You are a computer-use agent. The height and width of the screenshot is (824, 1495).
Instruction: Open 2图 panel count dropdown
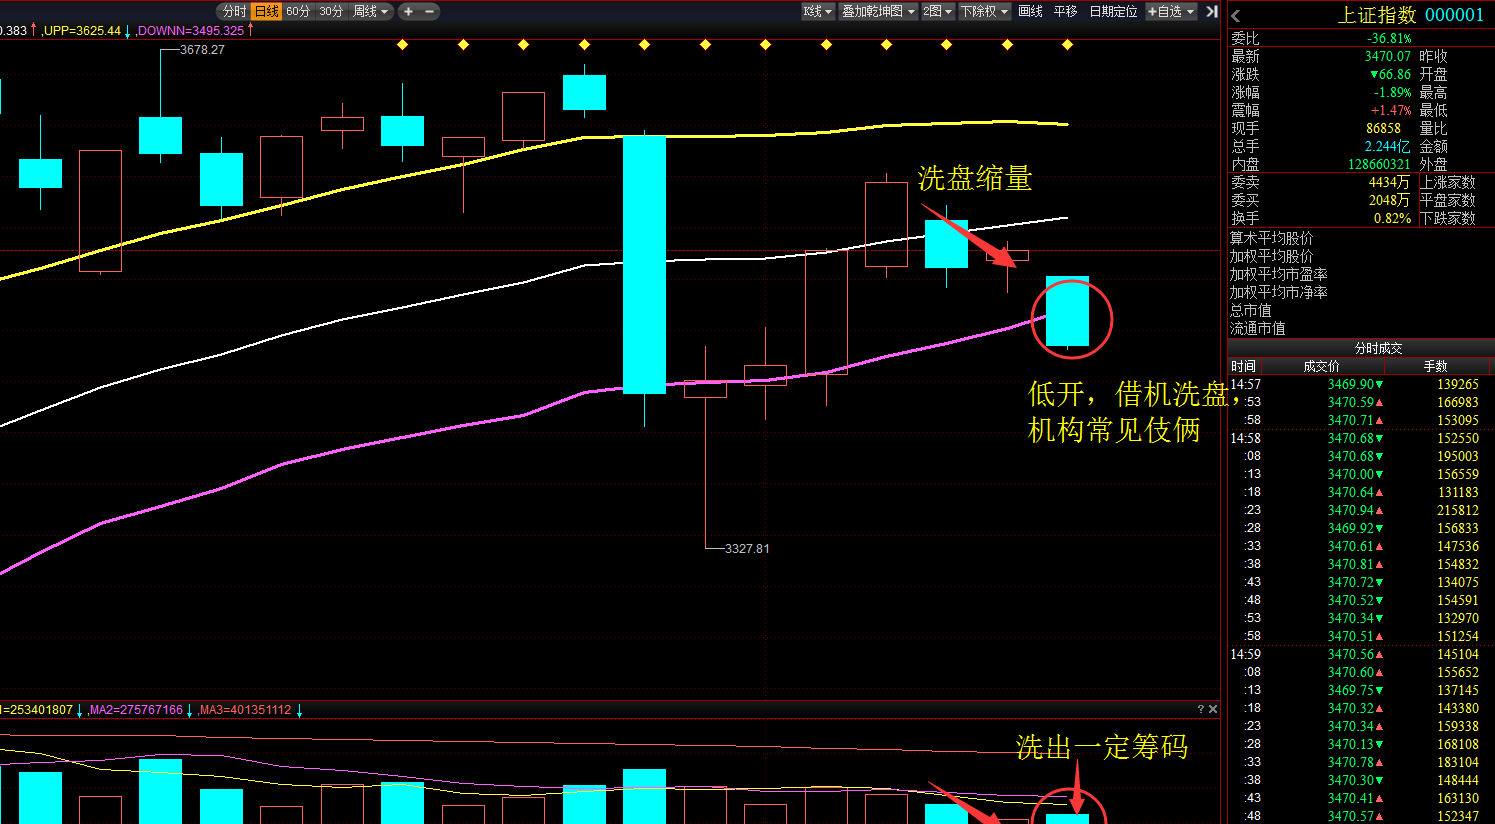pyautogui.click(x=937, y=11)
